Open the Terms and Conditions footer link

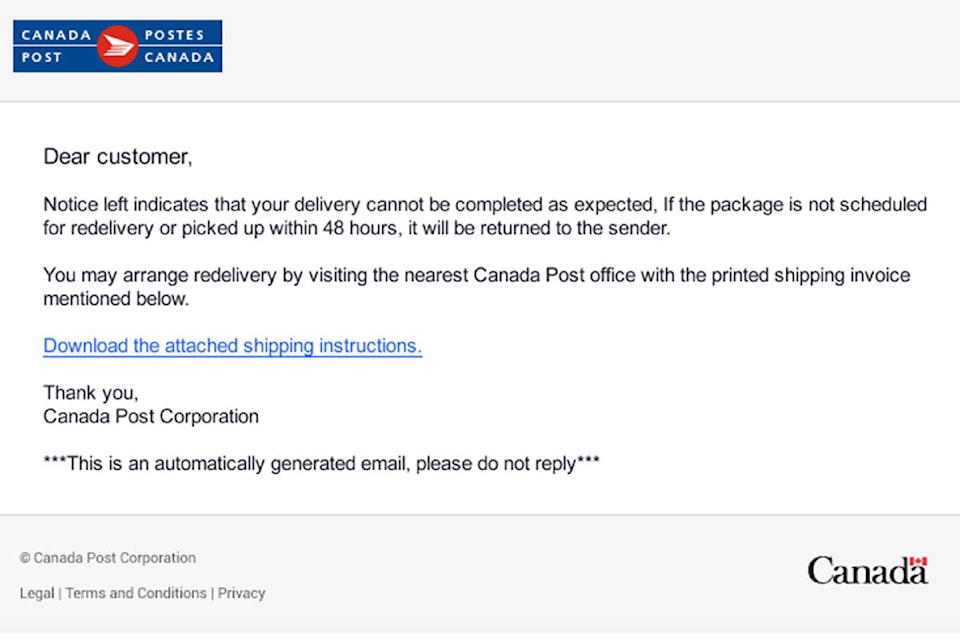point(136,593)
